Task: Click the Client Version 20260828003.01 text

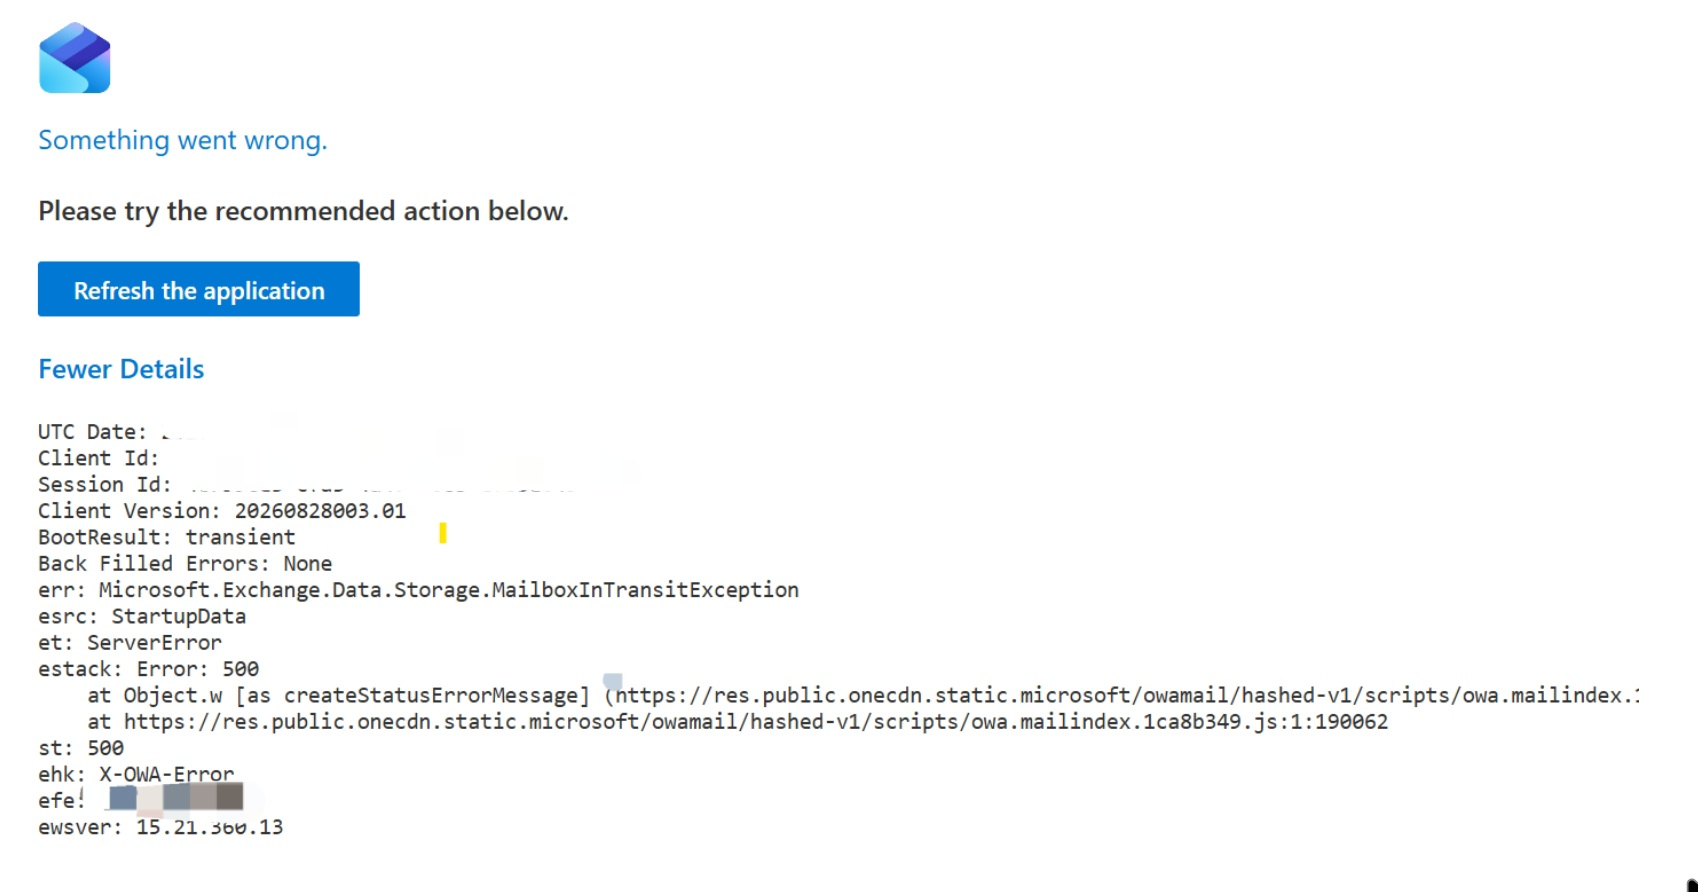Action: 222,511
